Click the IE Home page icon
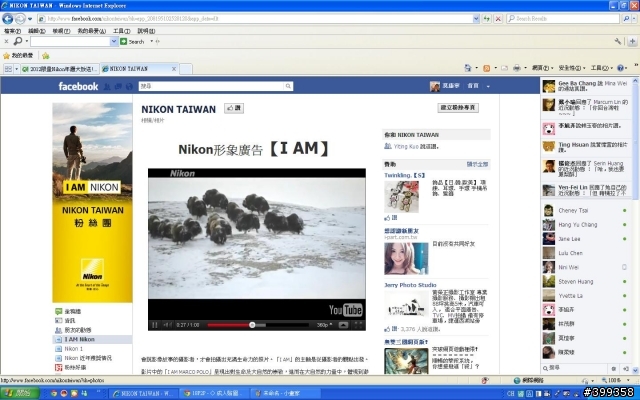The image size is (640, 400). (x=468, y=68)
